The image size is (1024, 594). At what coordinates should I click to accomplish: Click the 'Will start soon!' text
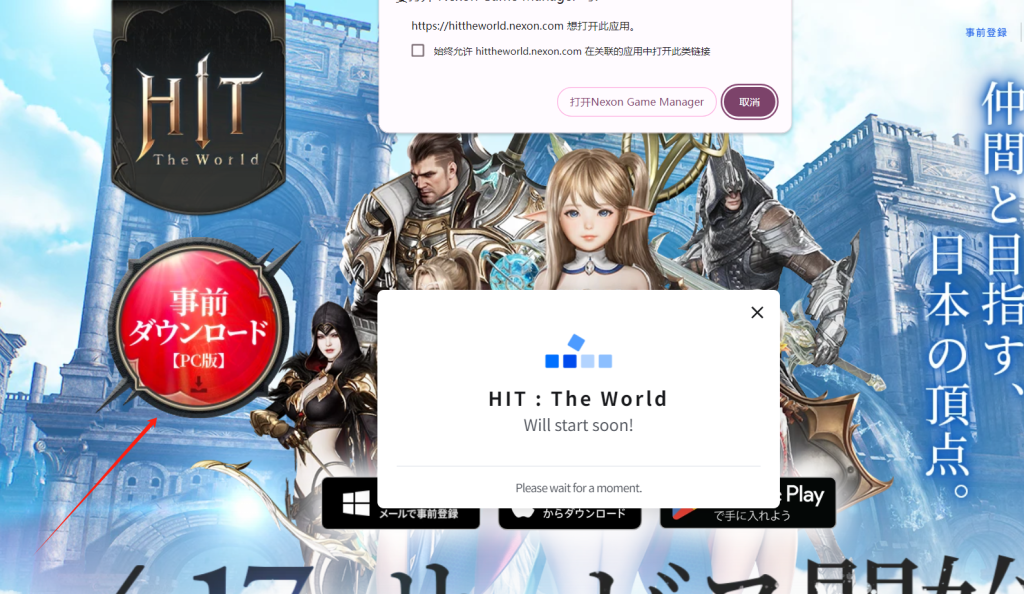578,425
